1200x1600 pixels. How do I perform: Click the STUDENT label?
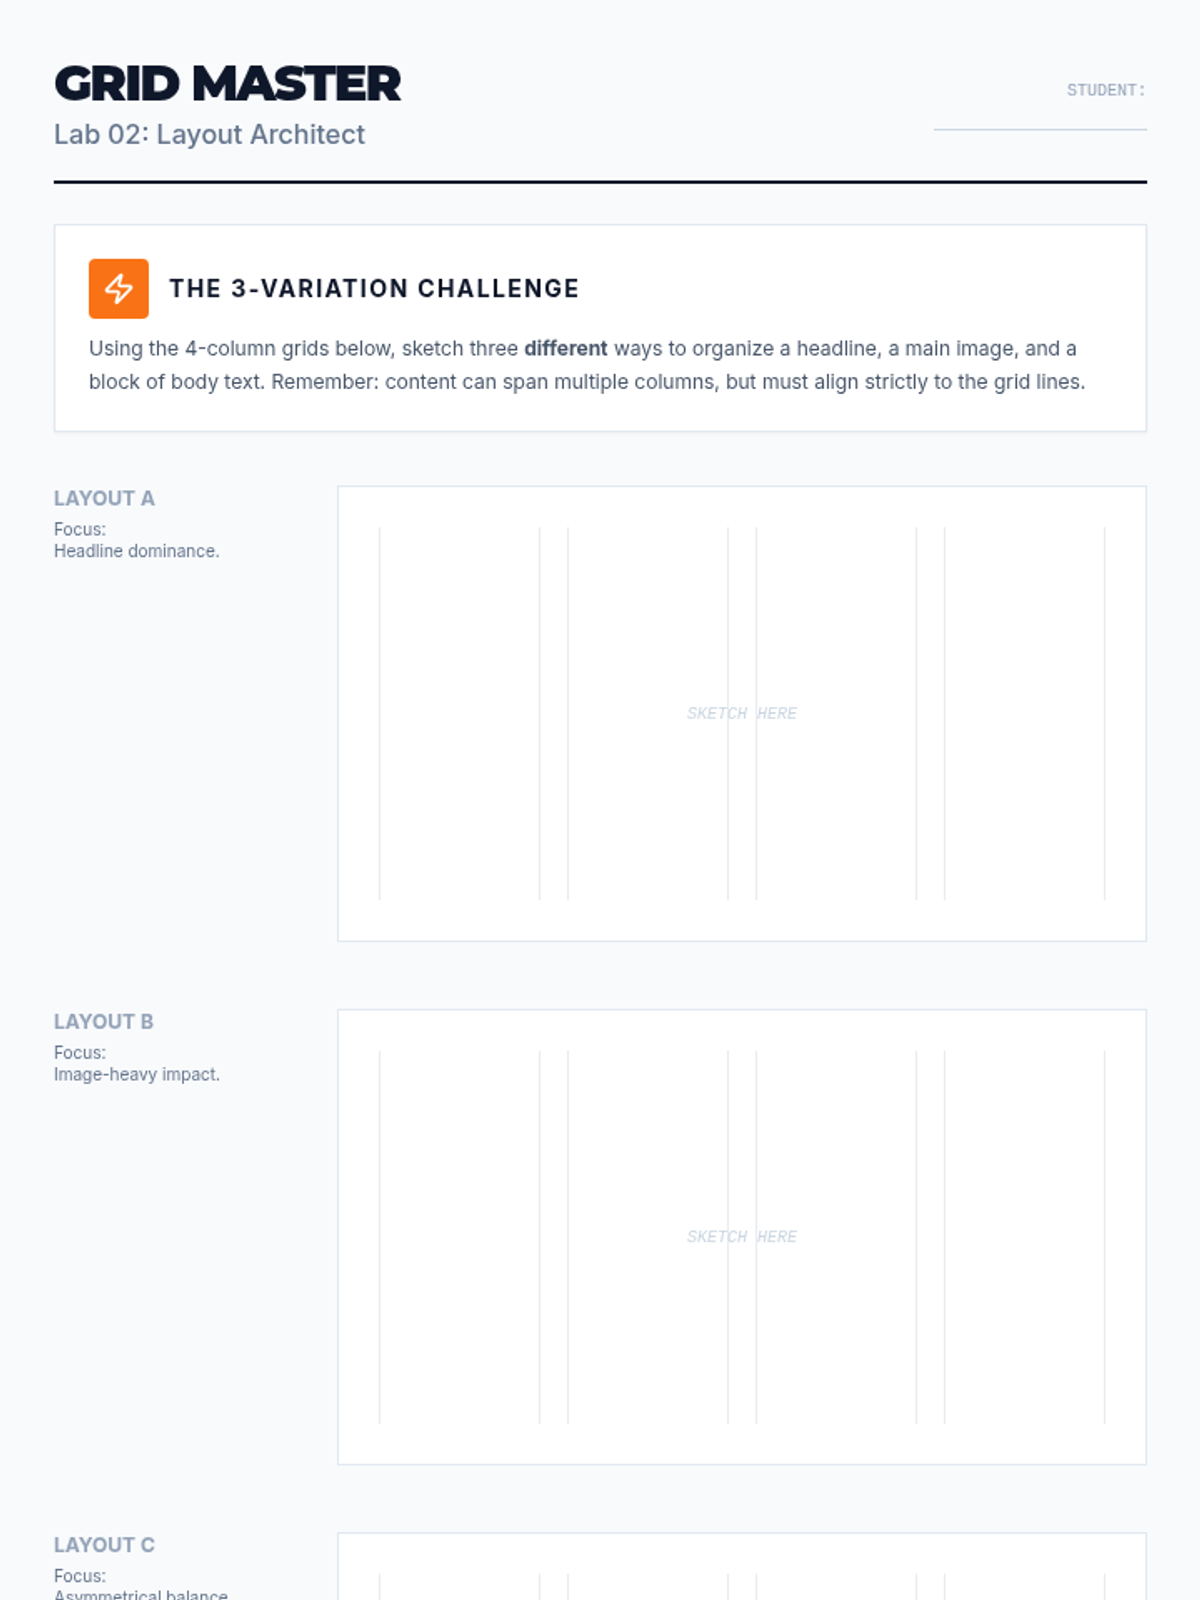coord(1104,90)
